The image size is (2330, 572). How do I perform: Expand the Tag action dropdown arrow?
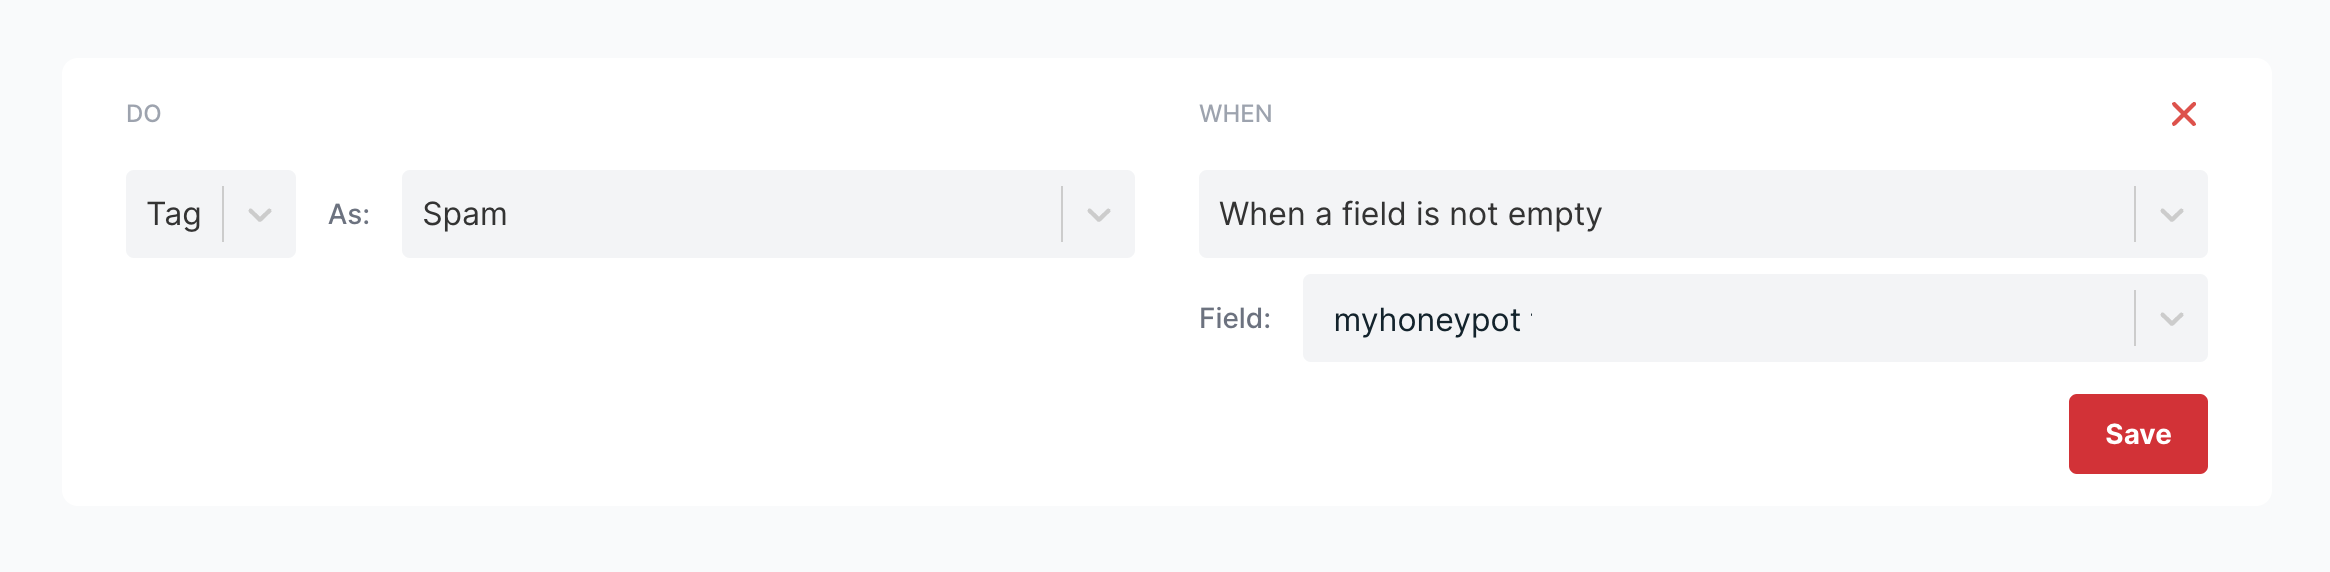[260, 215]
